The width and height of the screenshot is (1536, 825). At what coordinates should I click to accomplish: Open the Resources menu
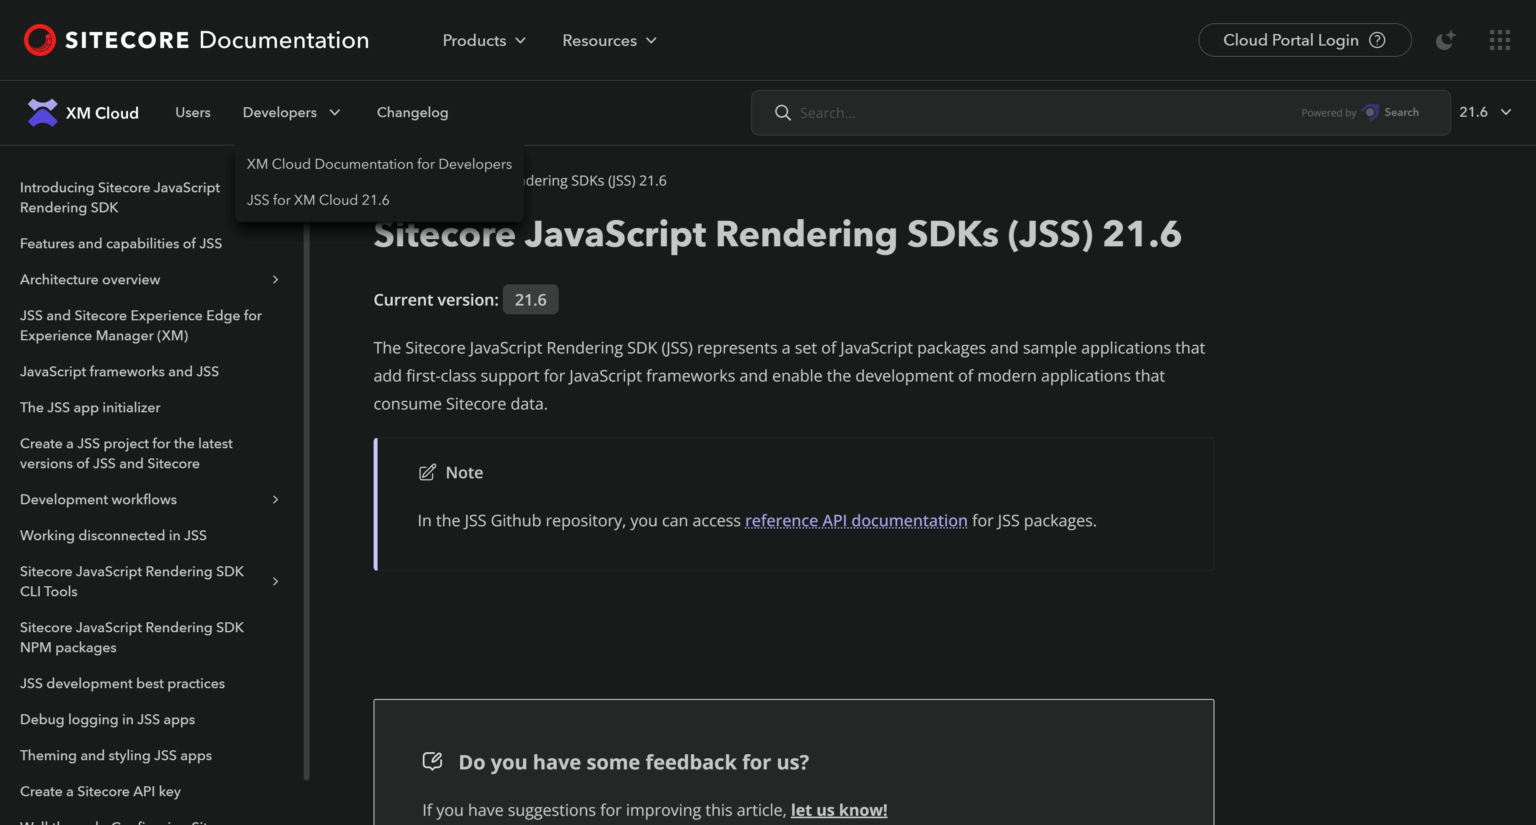point(609,40)
